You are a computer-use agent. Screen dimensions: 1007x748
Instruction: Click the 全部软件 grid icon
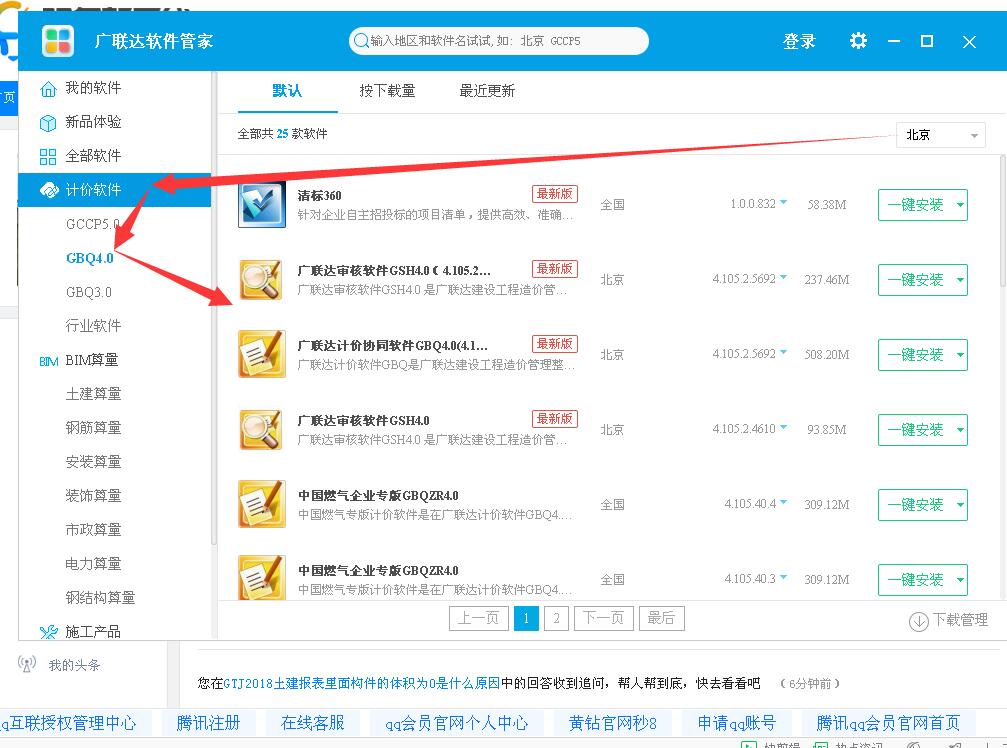(x=48, y=157)
